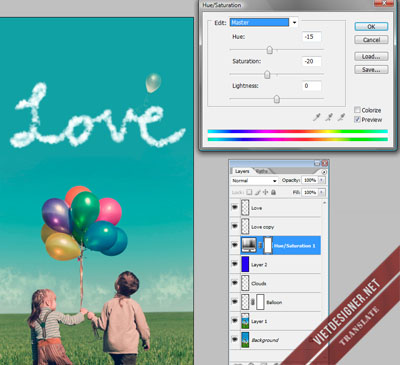Screen dimensions: 400x365
Task: Select the layer named "Layer 2"
Action: coord(259,265)
